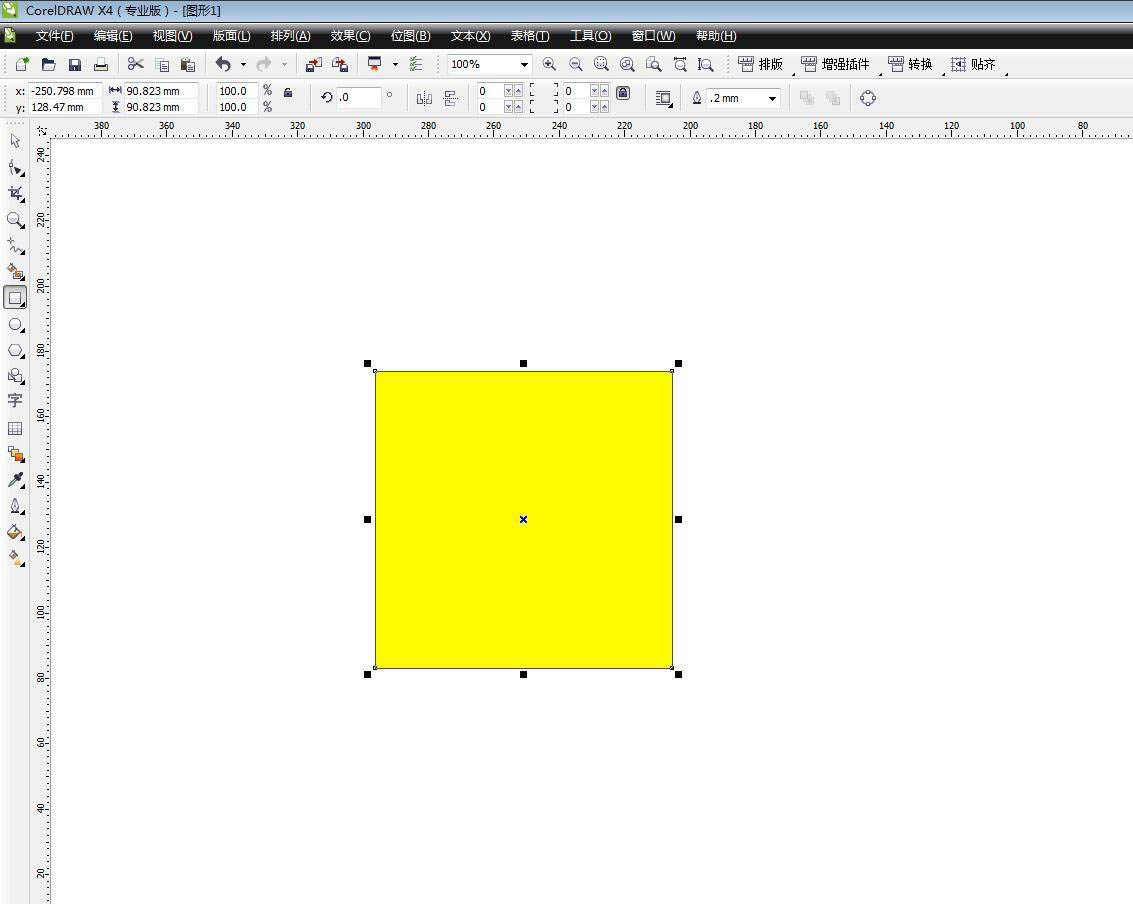Select the Table tool
Viewport: 1133px width, 904px height.
15,428
